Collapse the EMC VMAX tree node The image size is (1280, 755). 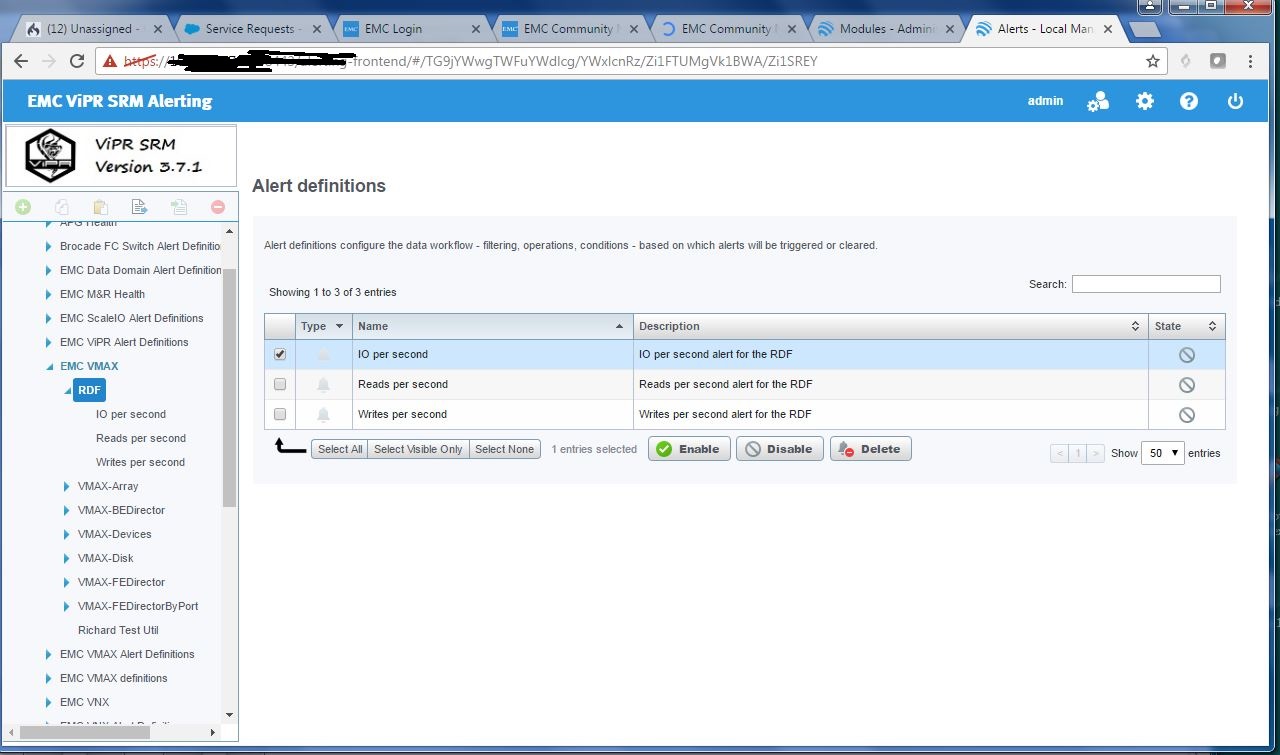tap(49, 367)
